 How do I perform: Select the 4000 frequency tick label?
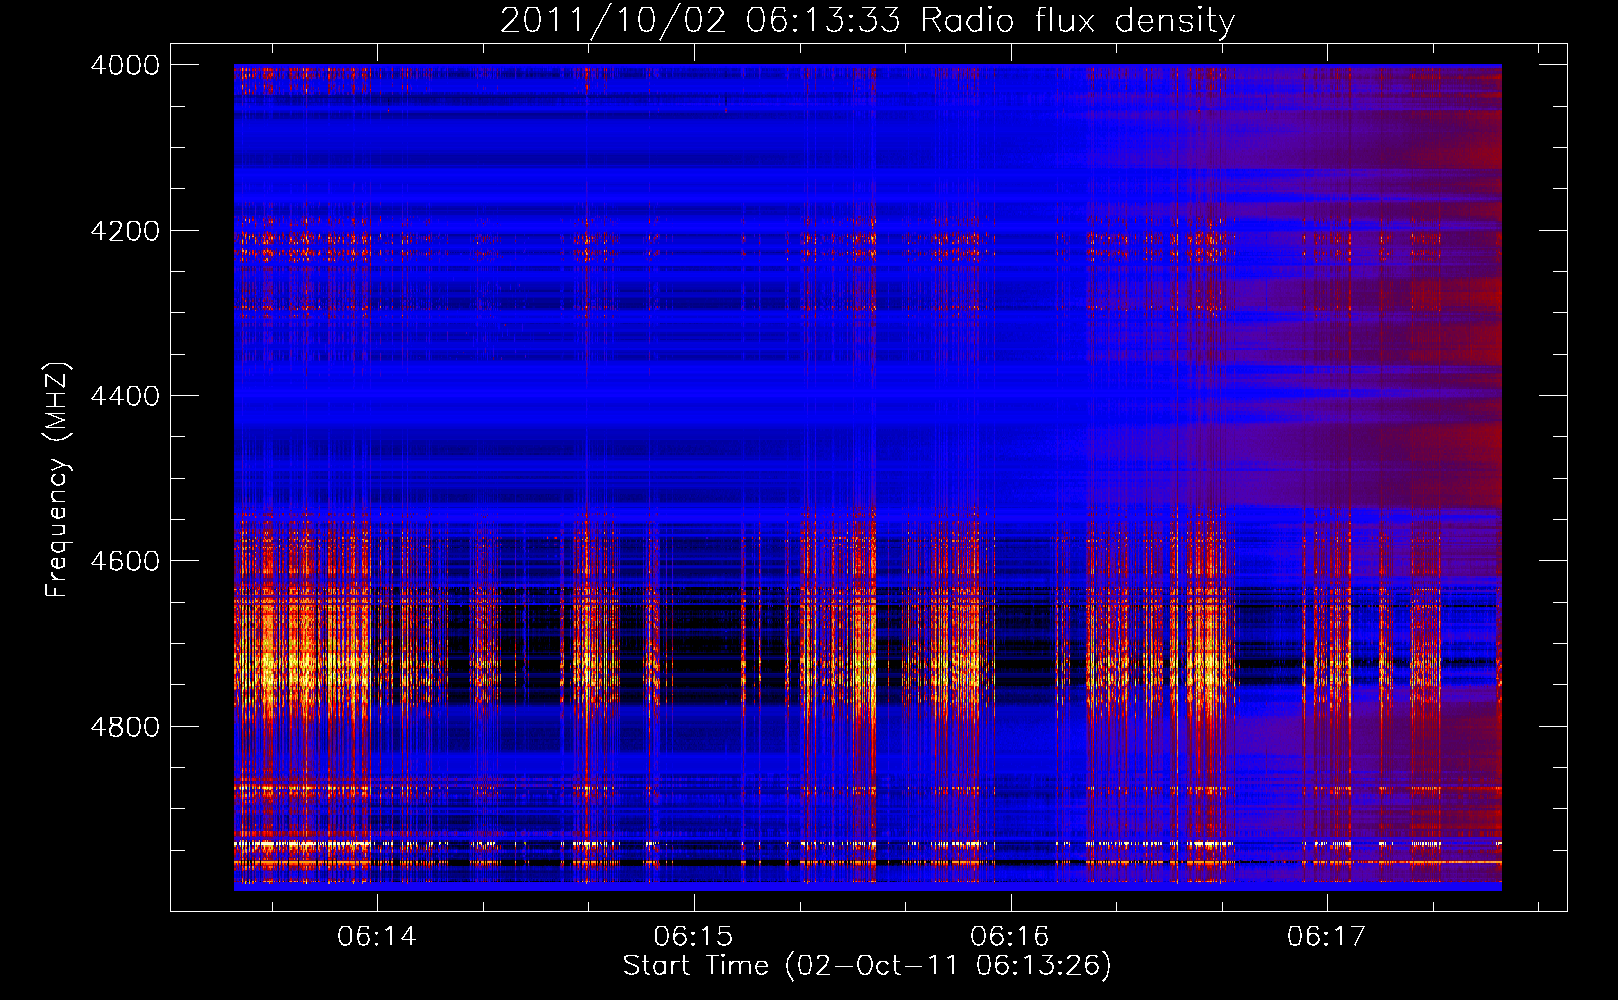click(125, 65)
